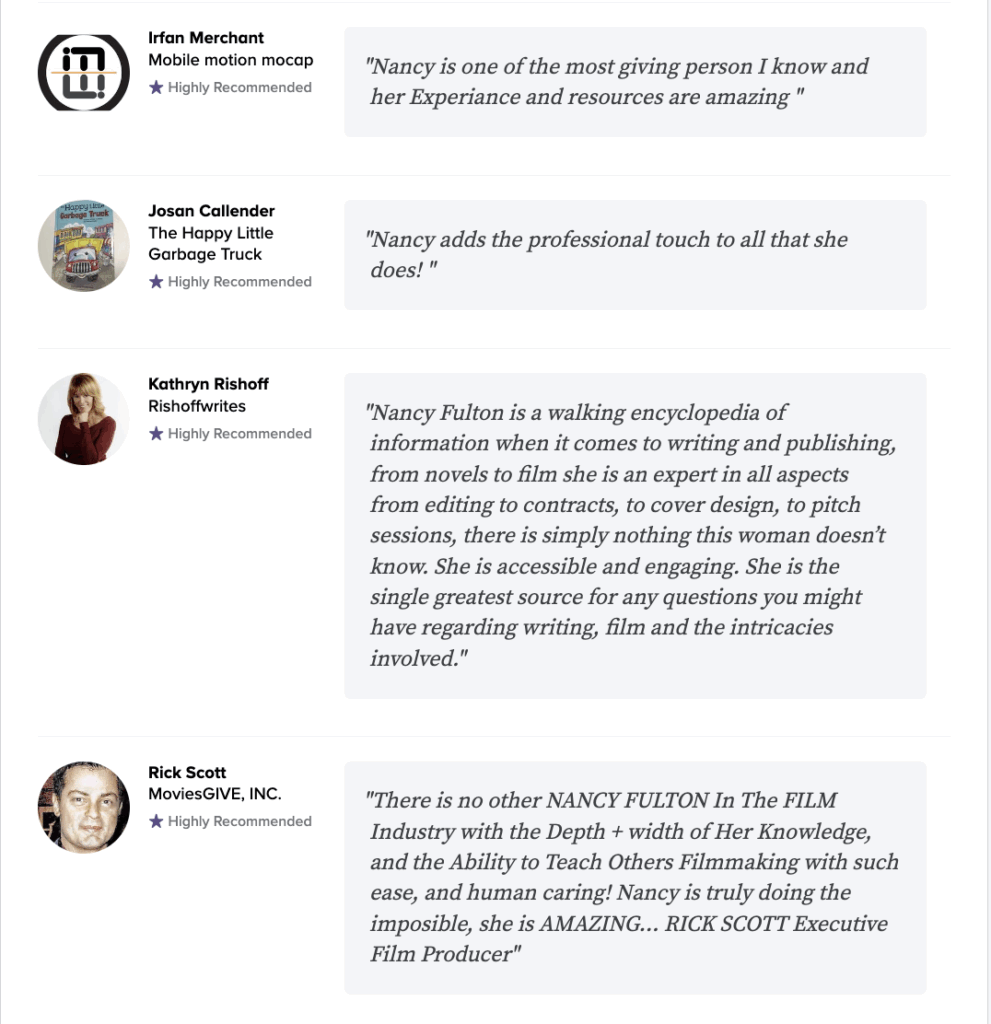Click the star icon under Rick Scott
The image size is (991, 1024).
[155, 821]
